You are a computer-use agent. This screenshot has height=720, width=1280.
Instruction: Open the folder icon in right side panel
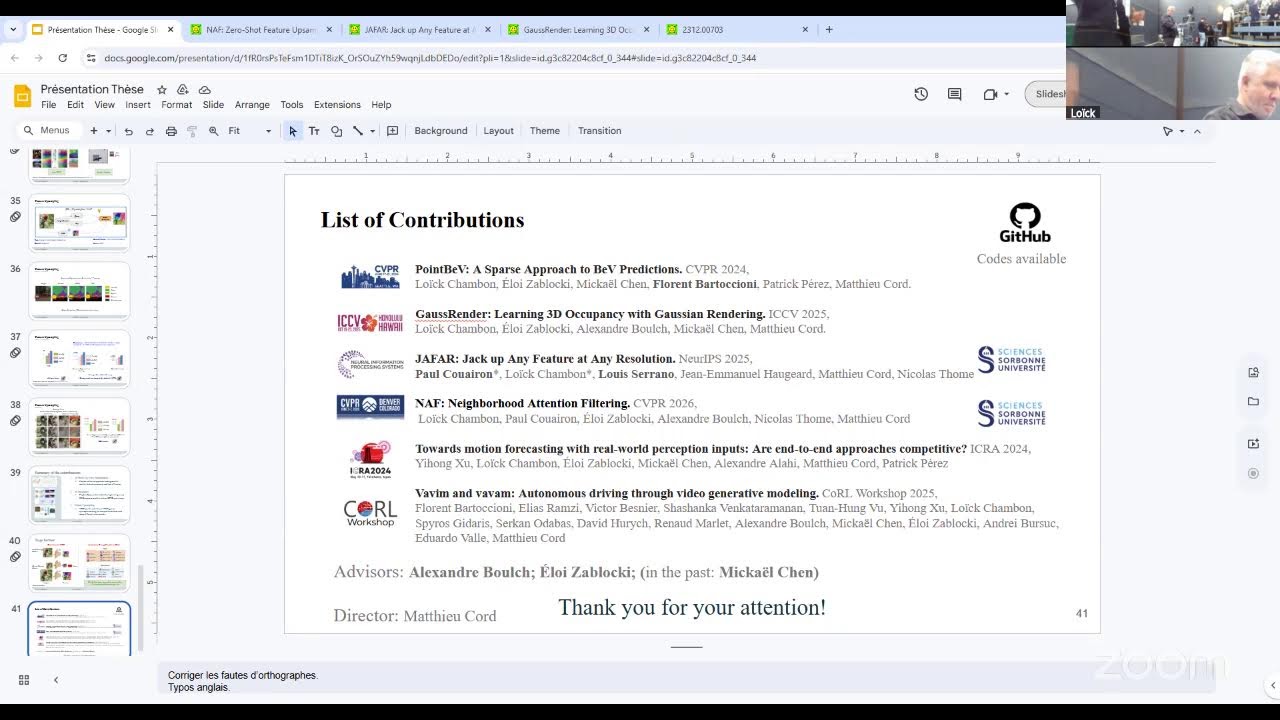pyautogui.click(x=1253, y=402)
